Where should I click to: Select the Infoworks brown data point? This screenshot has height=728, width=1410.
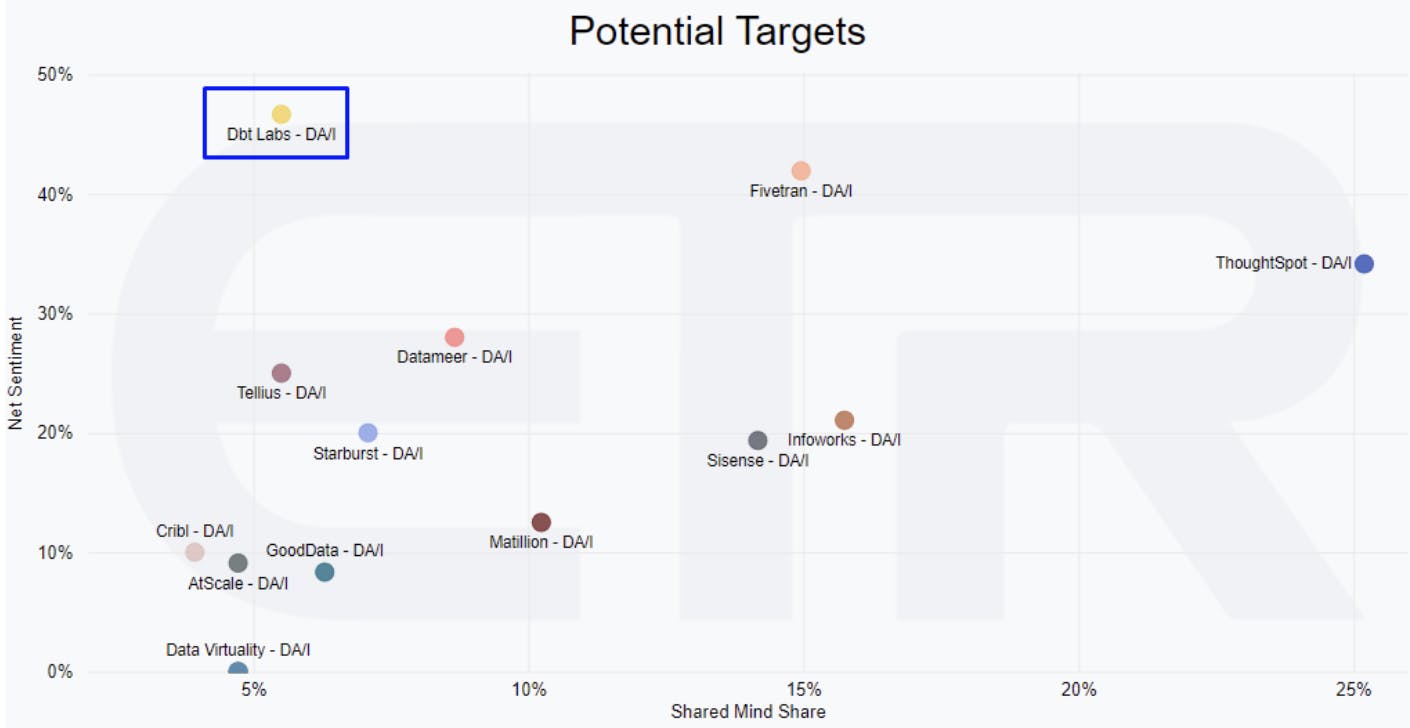pyautogui.click(x=844, y=420)
